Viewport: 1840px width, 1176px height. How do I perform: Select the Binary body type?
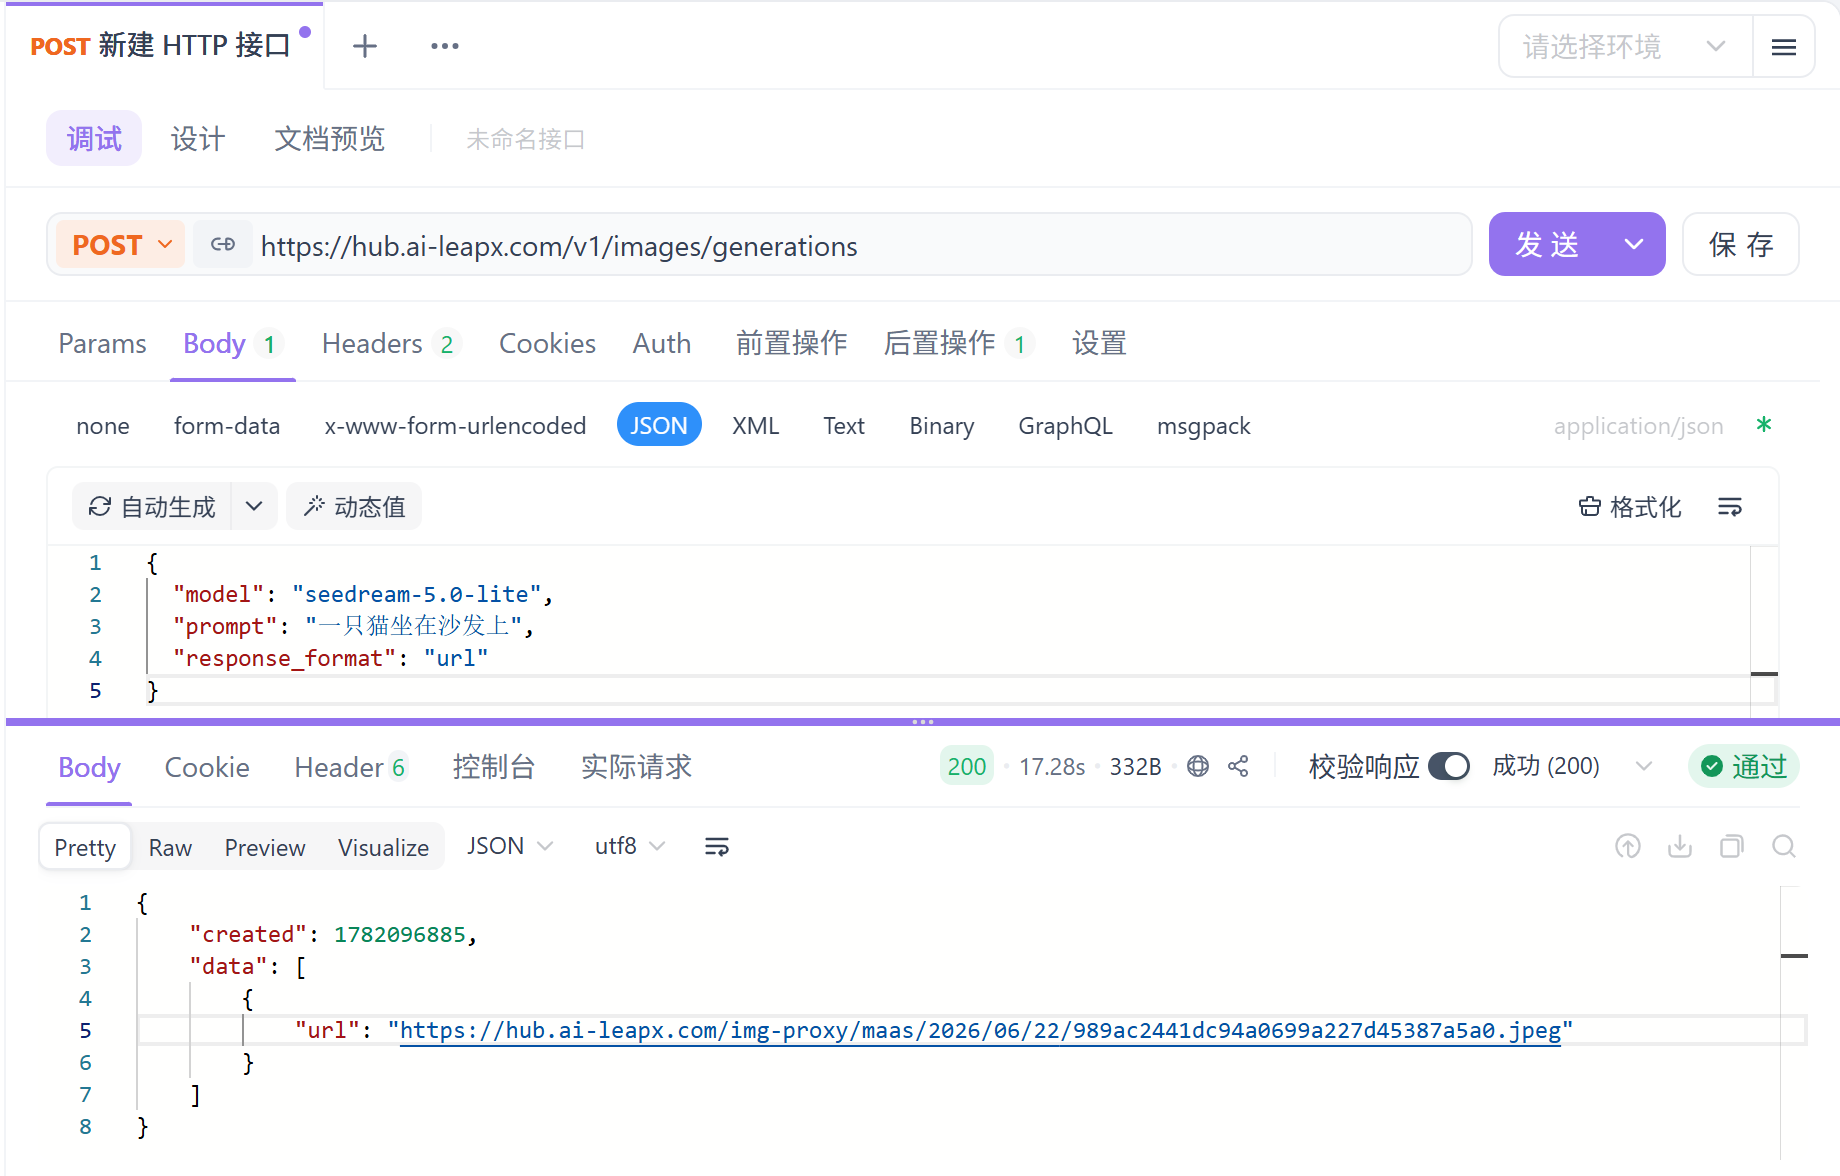[942, 426]
